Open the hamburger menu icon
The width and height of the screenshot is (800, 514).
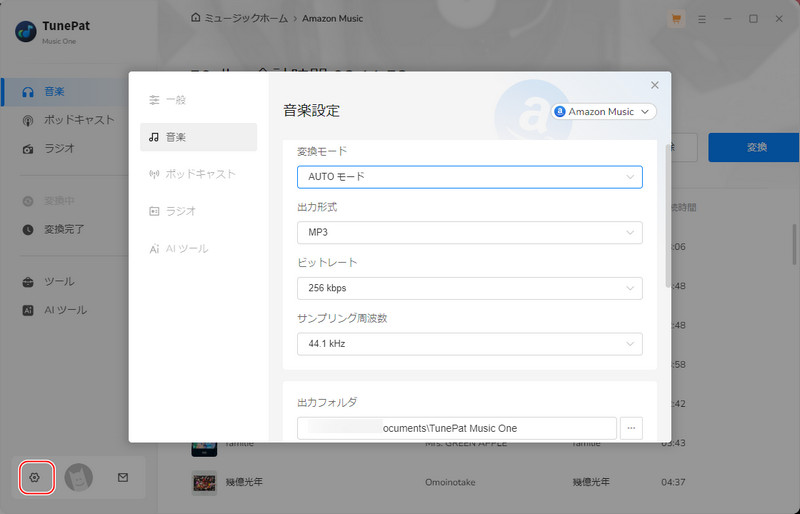click(x=702, y=19)
